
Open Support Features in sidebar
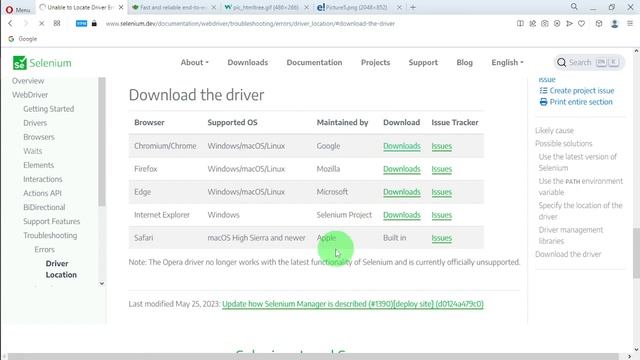51,221
